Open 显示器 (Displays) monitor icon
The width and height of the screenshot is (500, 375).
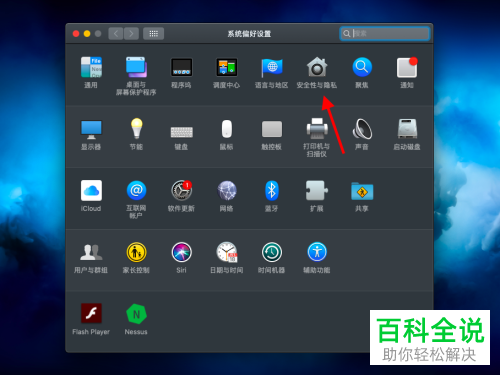coord(91,129)
